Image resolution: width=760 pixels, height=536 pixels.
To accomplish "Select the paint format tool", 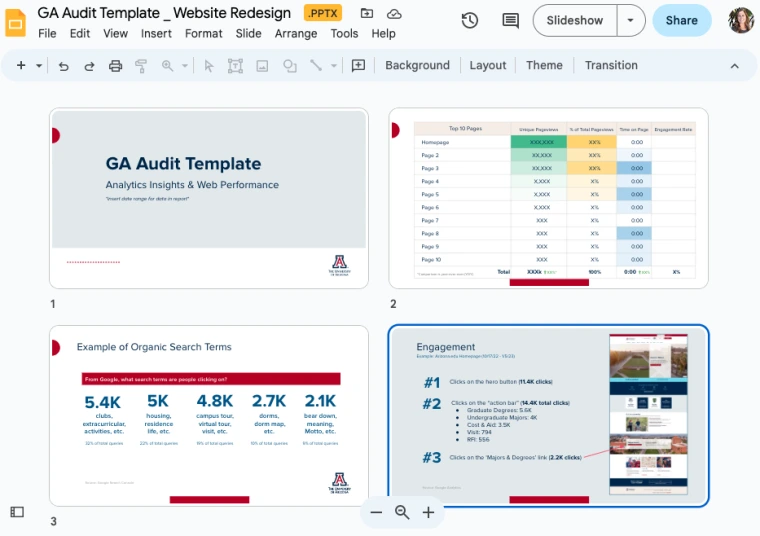I will pyautogui.click(x=141, y=66).
